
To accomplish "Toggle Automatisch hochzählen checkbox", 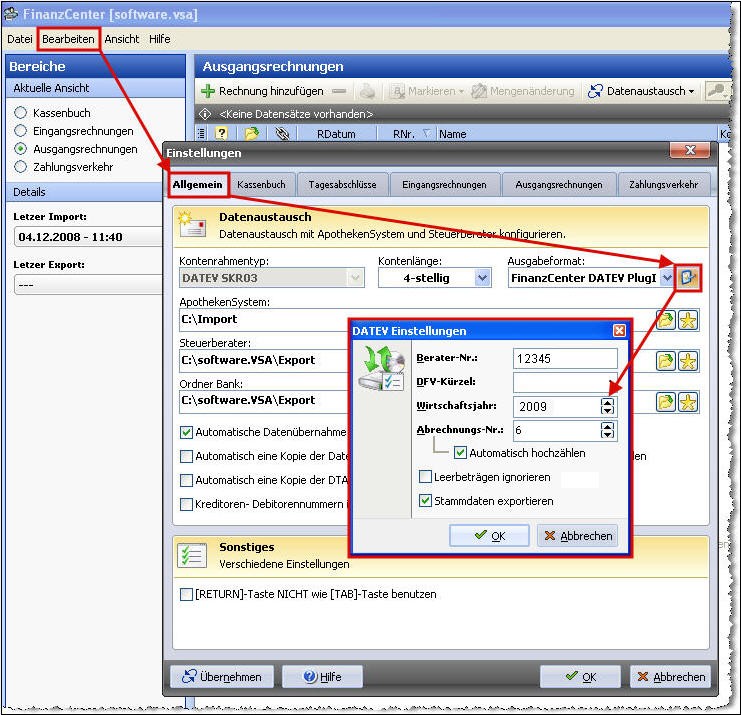I will 461,453.
